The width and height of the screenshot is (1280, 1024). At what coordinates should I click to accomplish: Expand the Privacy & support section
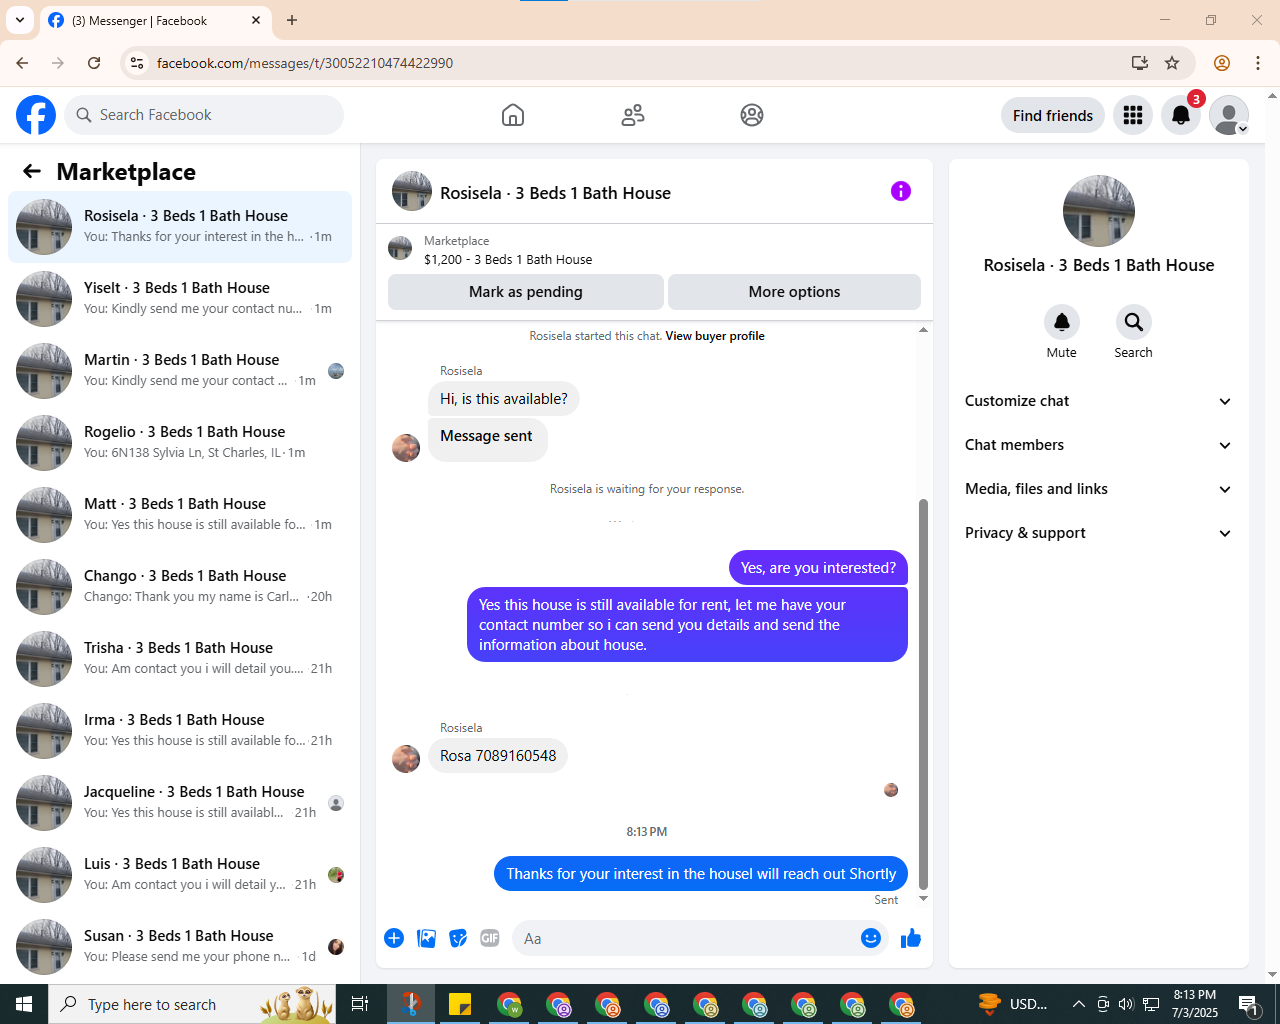click(1099, 533)
